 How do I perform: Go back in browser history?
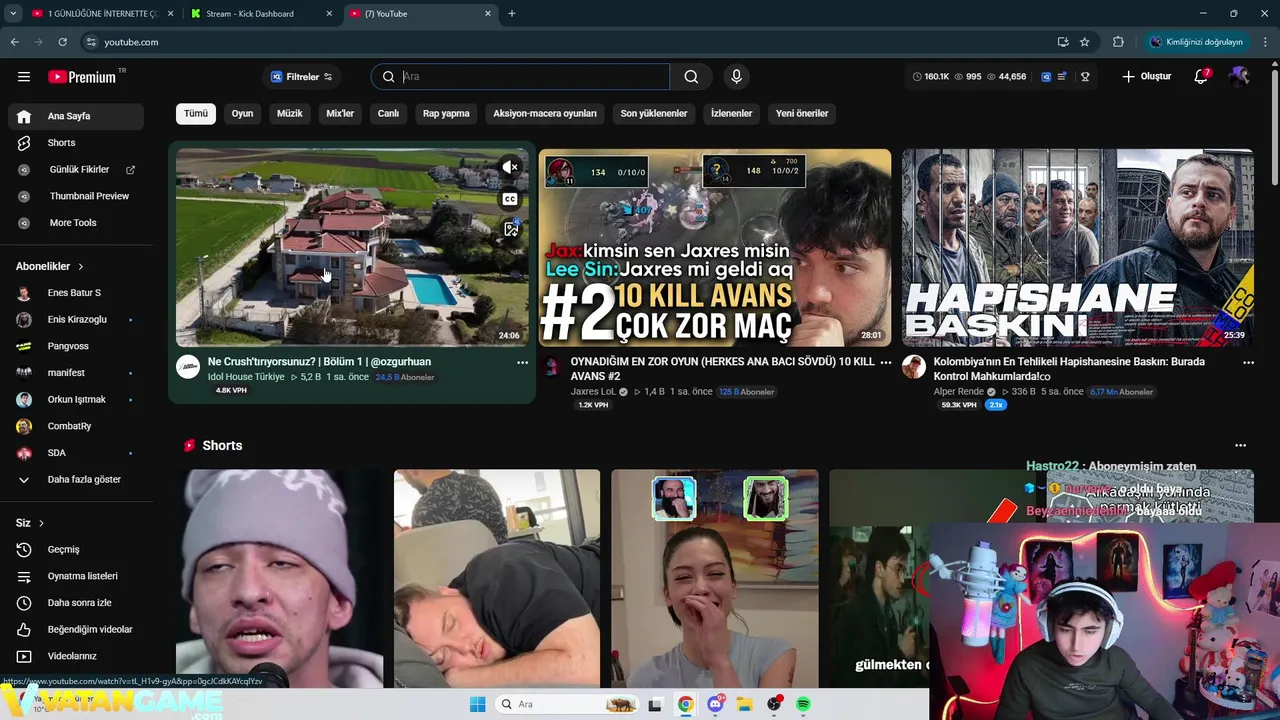click(15, 42)
